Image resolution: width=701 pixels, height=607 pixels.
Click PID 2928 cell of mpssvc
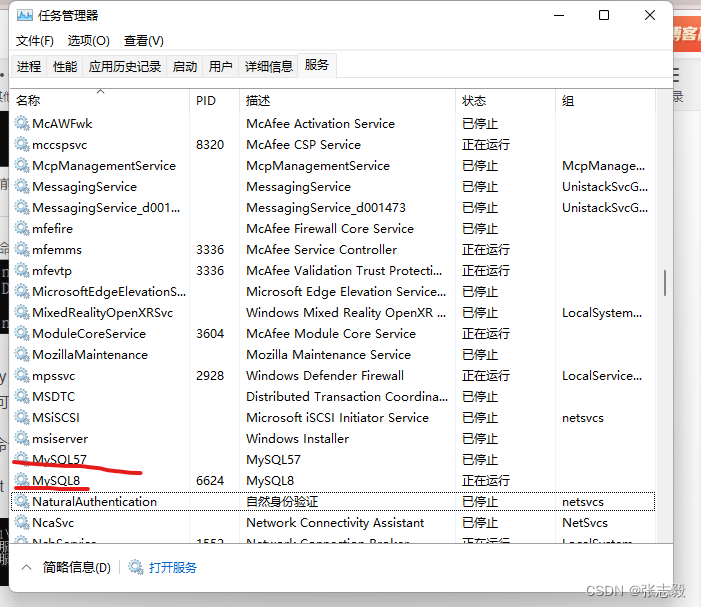(210, 375)
